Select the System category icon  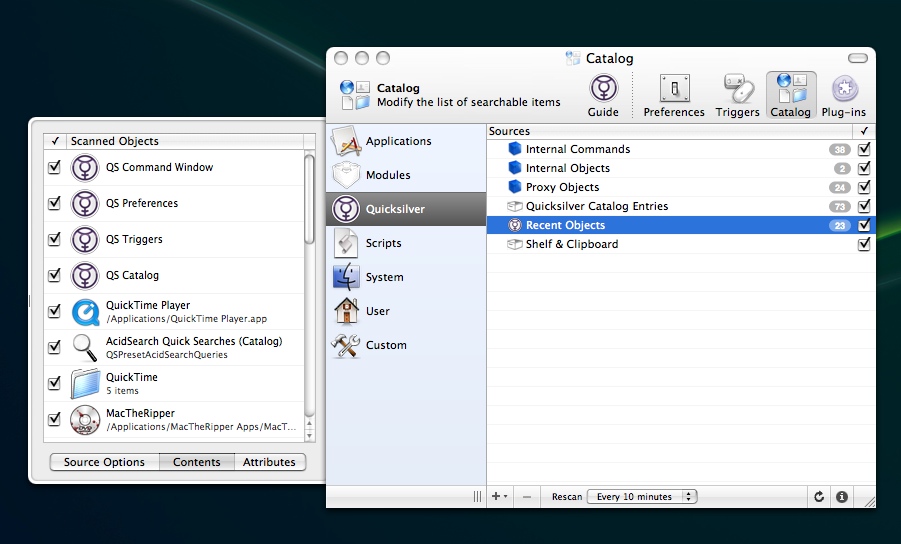click(x=346, y=277)
